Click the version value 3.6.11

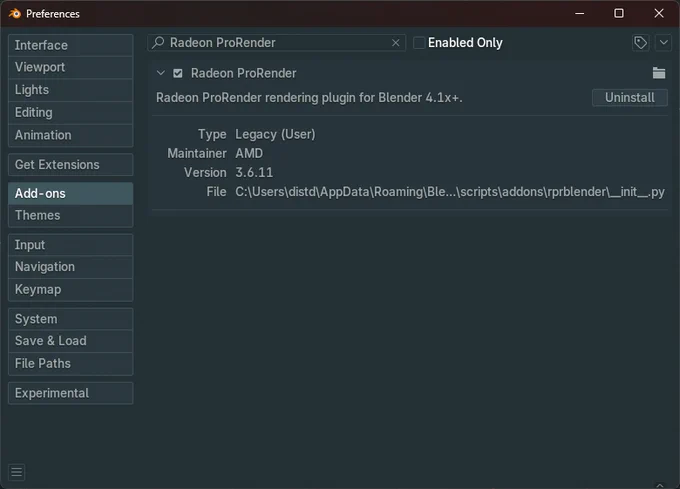click(x=254, y=173)
